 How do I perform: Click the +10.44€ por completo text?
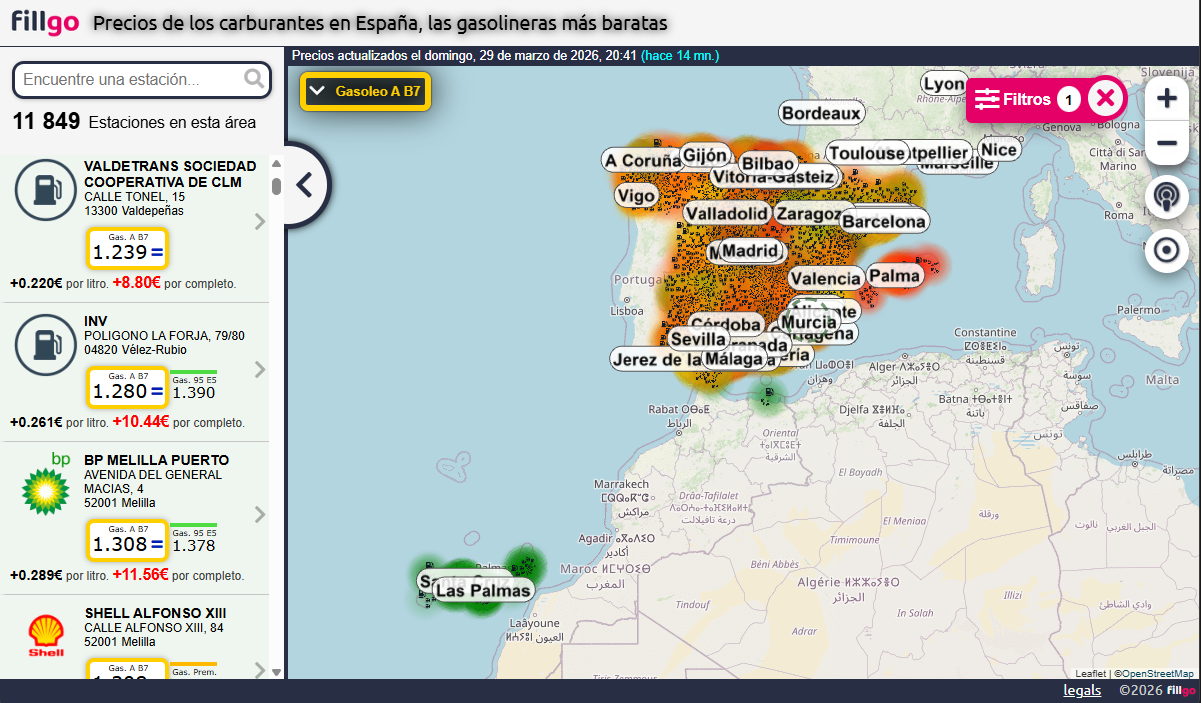coord(178,422)
